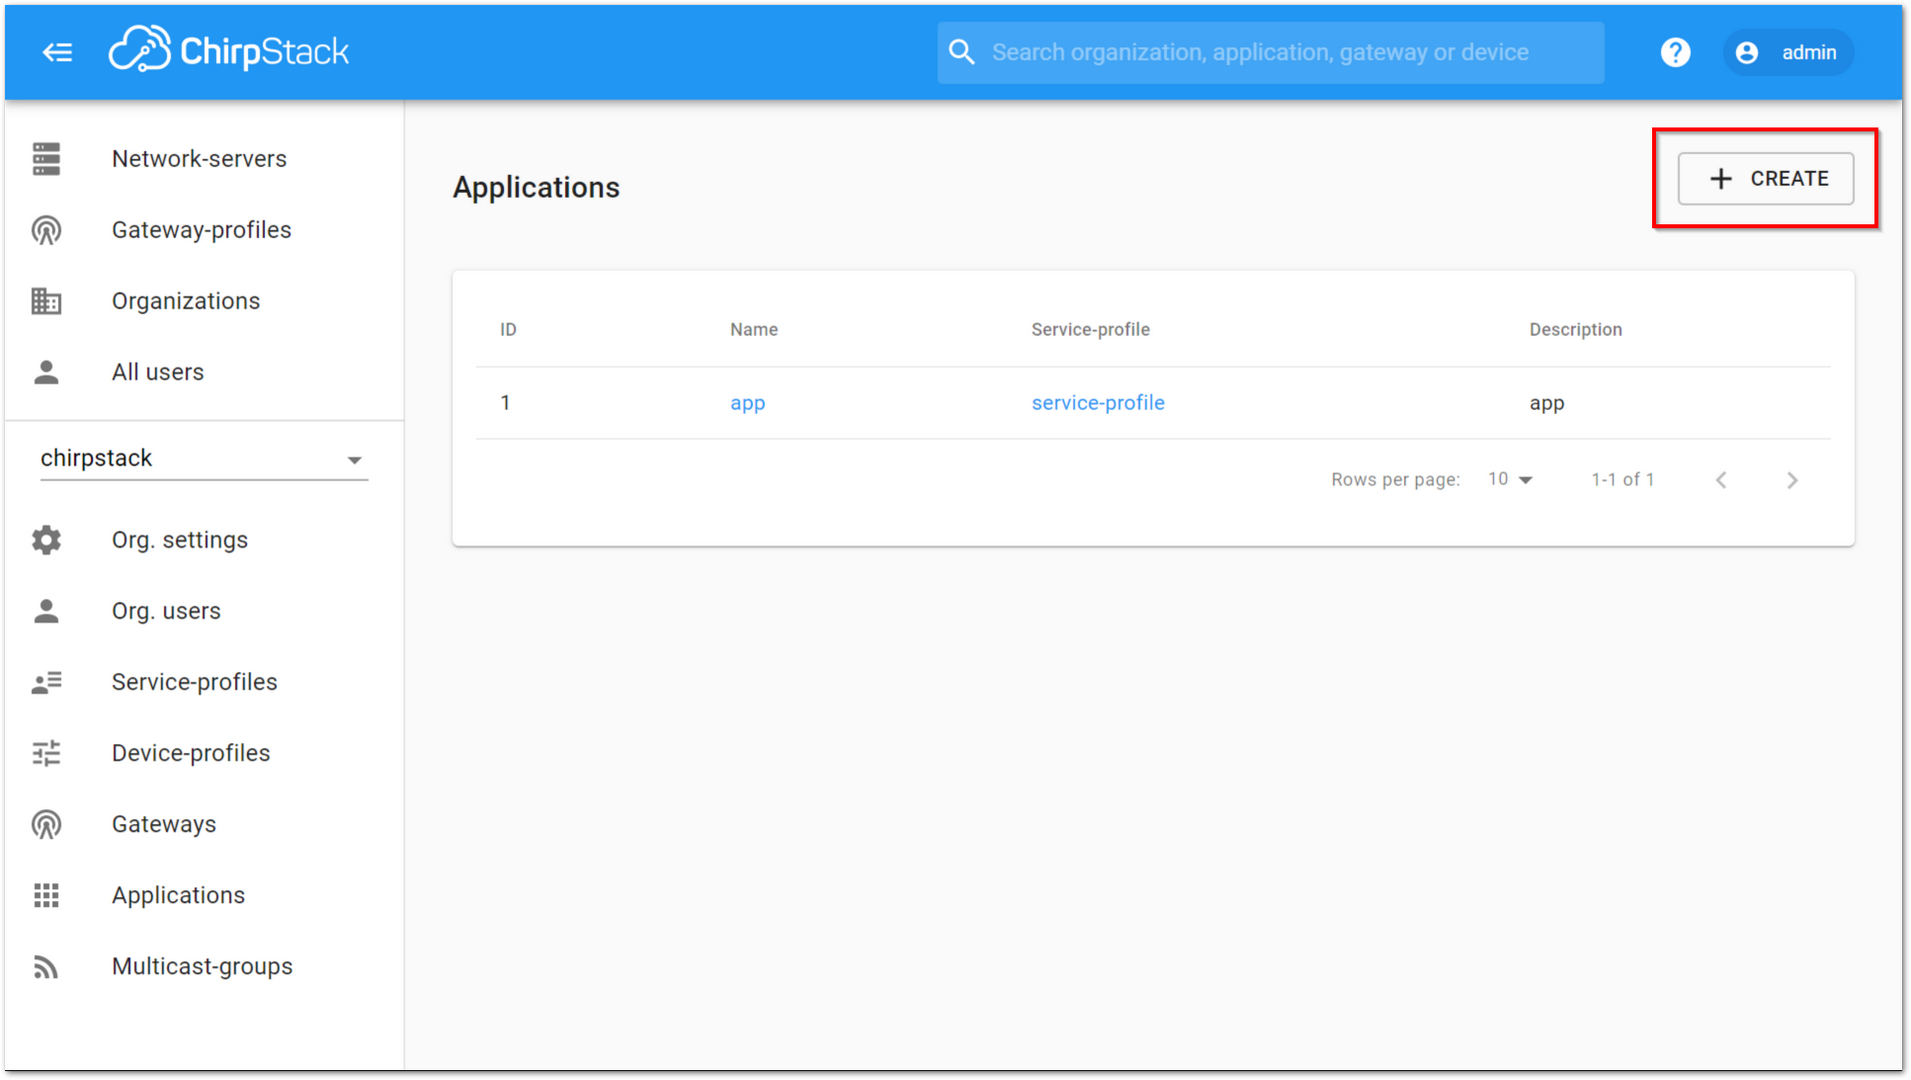Open Gateways menu item
This screenshot has width=1911, height=1080.
point(204,824)
